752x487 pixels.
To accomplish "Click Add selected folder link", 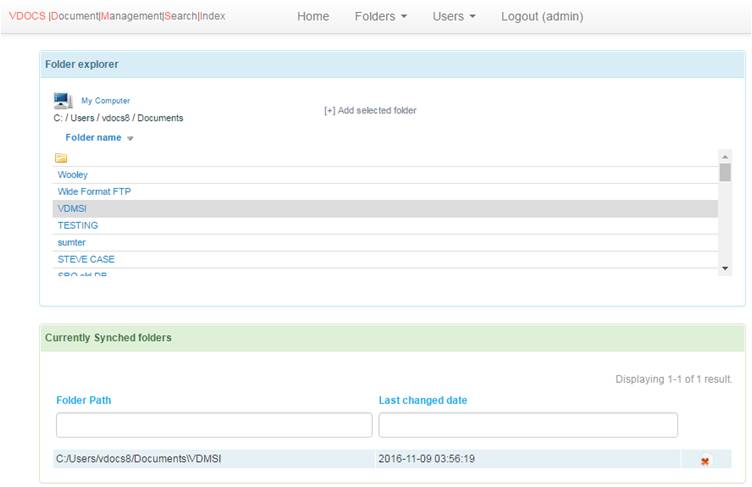I will tap(370, 110).
